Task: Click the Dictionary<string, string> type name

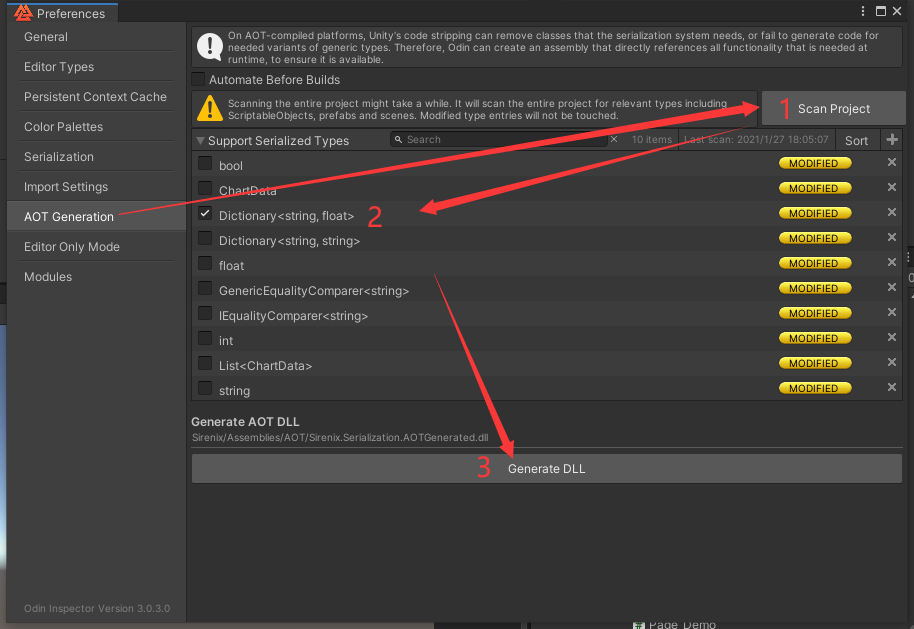Action: click(289, 241)
